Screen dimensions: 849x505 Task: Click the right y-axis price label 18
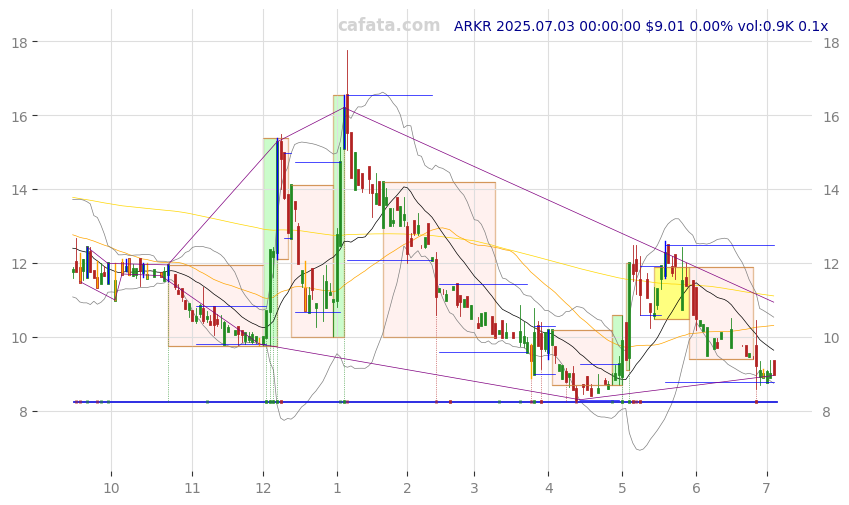[831, 42]
